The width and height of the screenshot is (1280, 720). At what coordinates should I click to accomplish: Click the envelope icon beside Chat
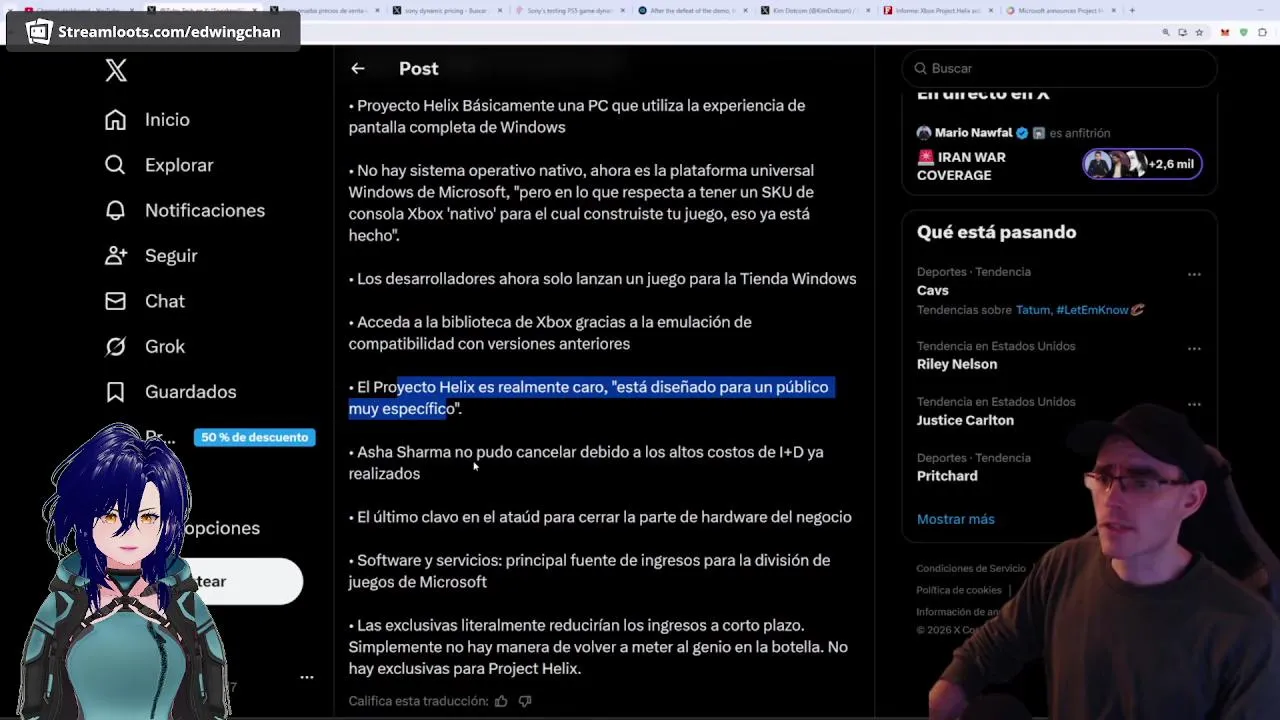[x=116, y=301]
